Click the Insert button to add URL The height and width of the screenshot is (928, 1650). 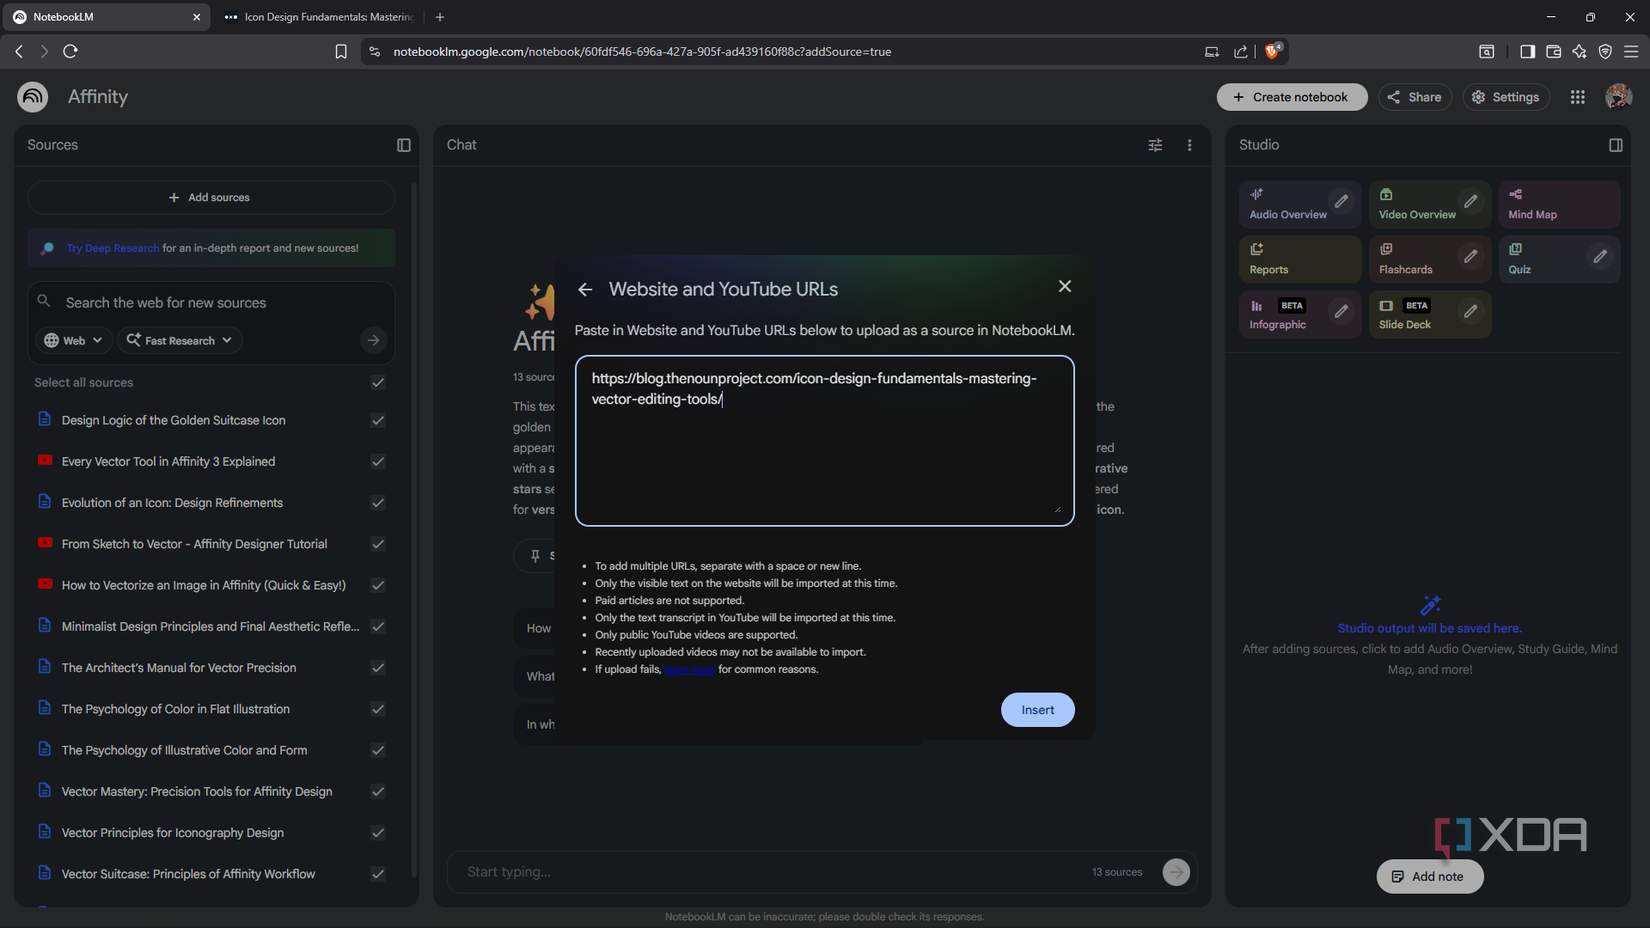click(1037, 709)
